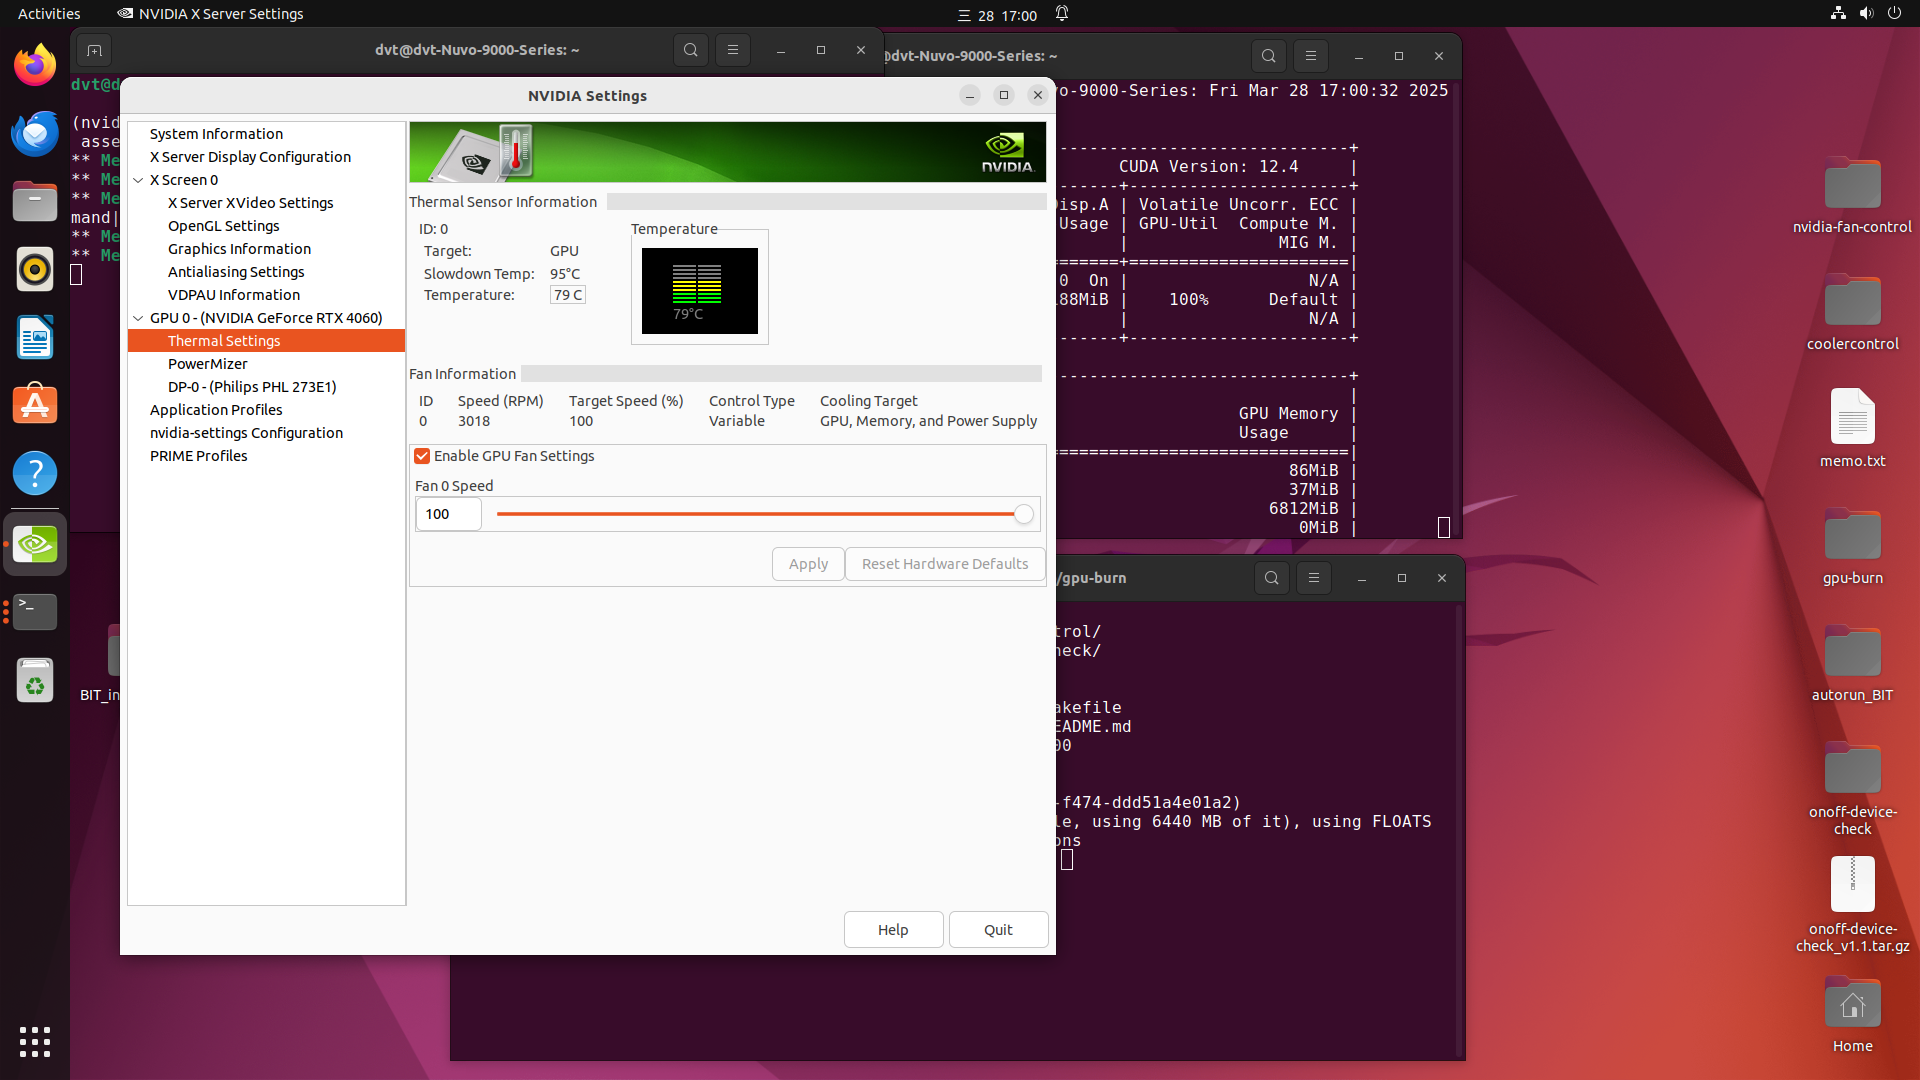Click new tab icon in terminal
Image resolution: width=1920 pixels, height=1080 pixels.
94,50
